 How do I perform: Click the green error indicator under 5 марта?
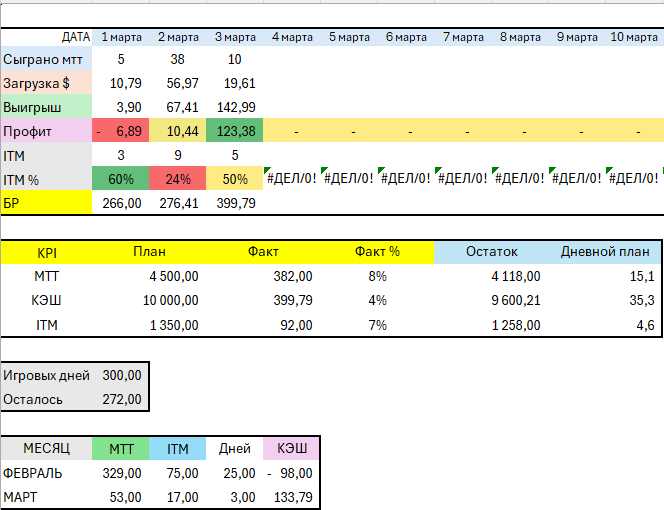coord(324,169)
